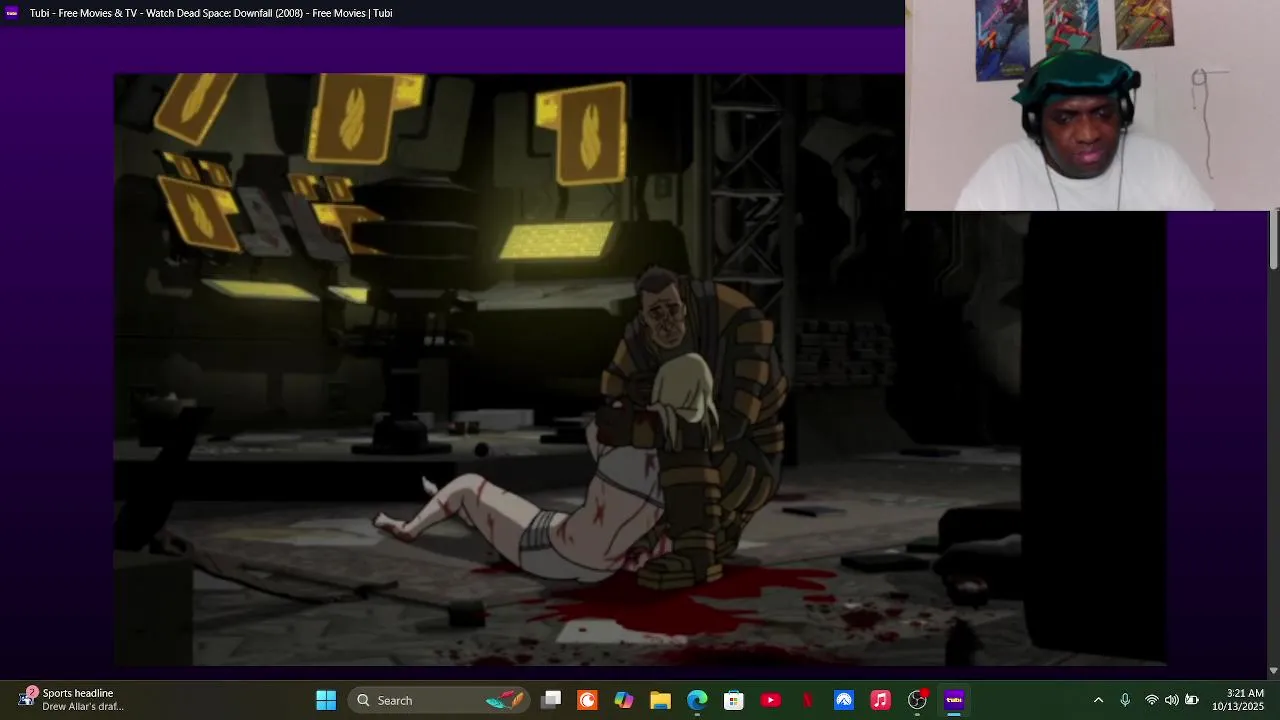Click the scrollbar down arrow
The width and height of the screenshot is (1280, 720).
click(x=1273, y=671)
